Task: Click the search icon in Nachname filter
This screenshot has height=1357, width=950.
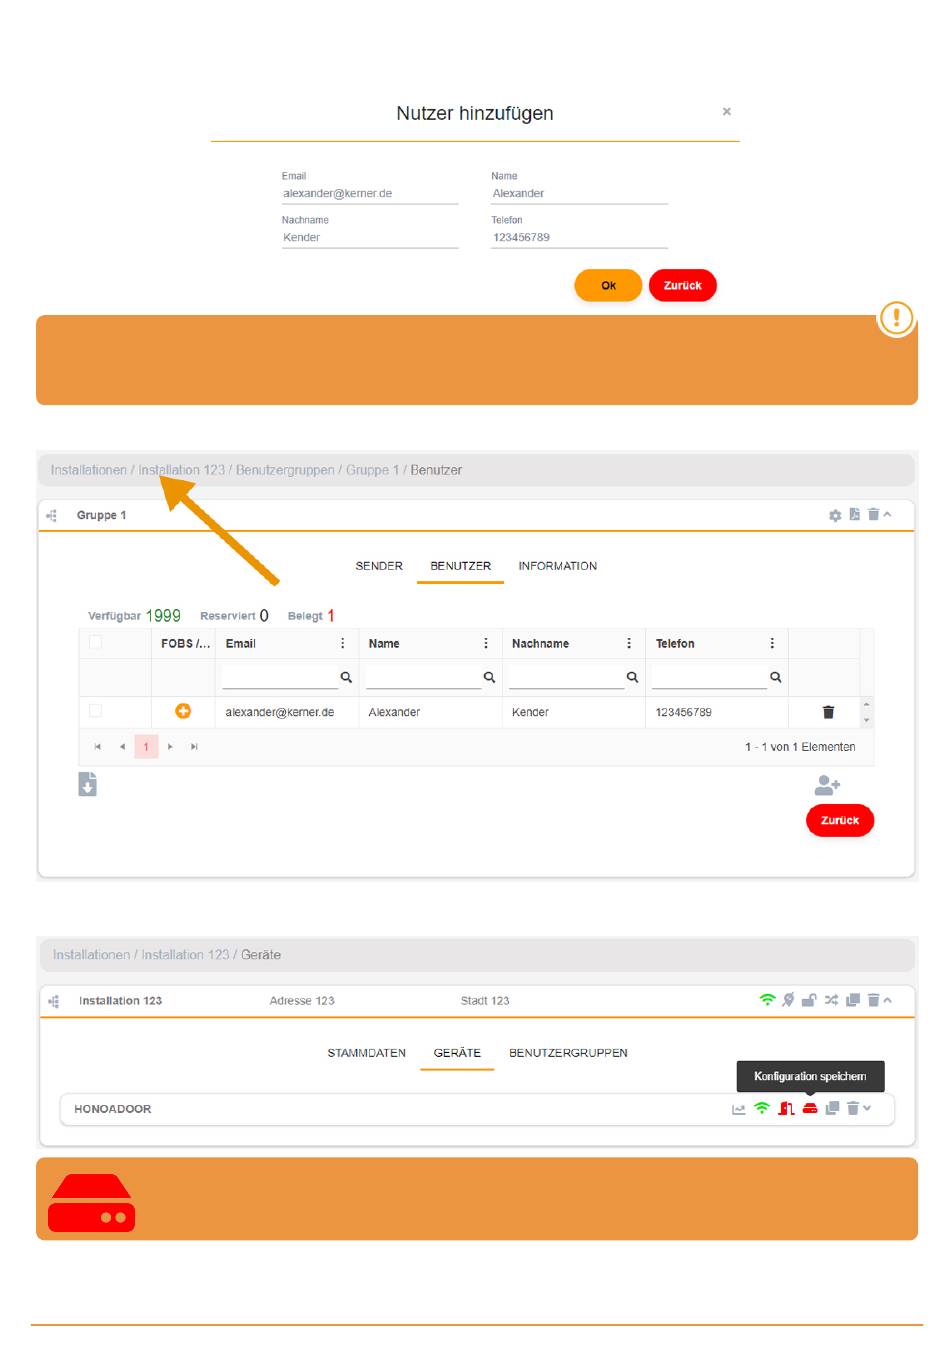Action: (x=632, y=677)
